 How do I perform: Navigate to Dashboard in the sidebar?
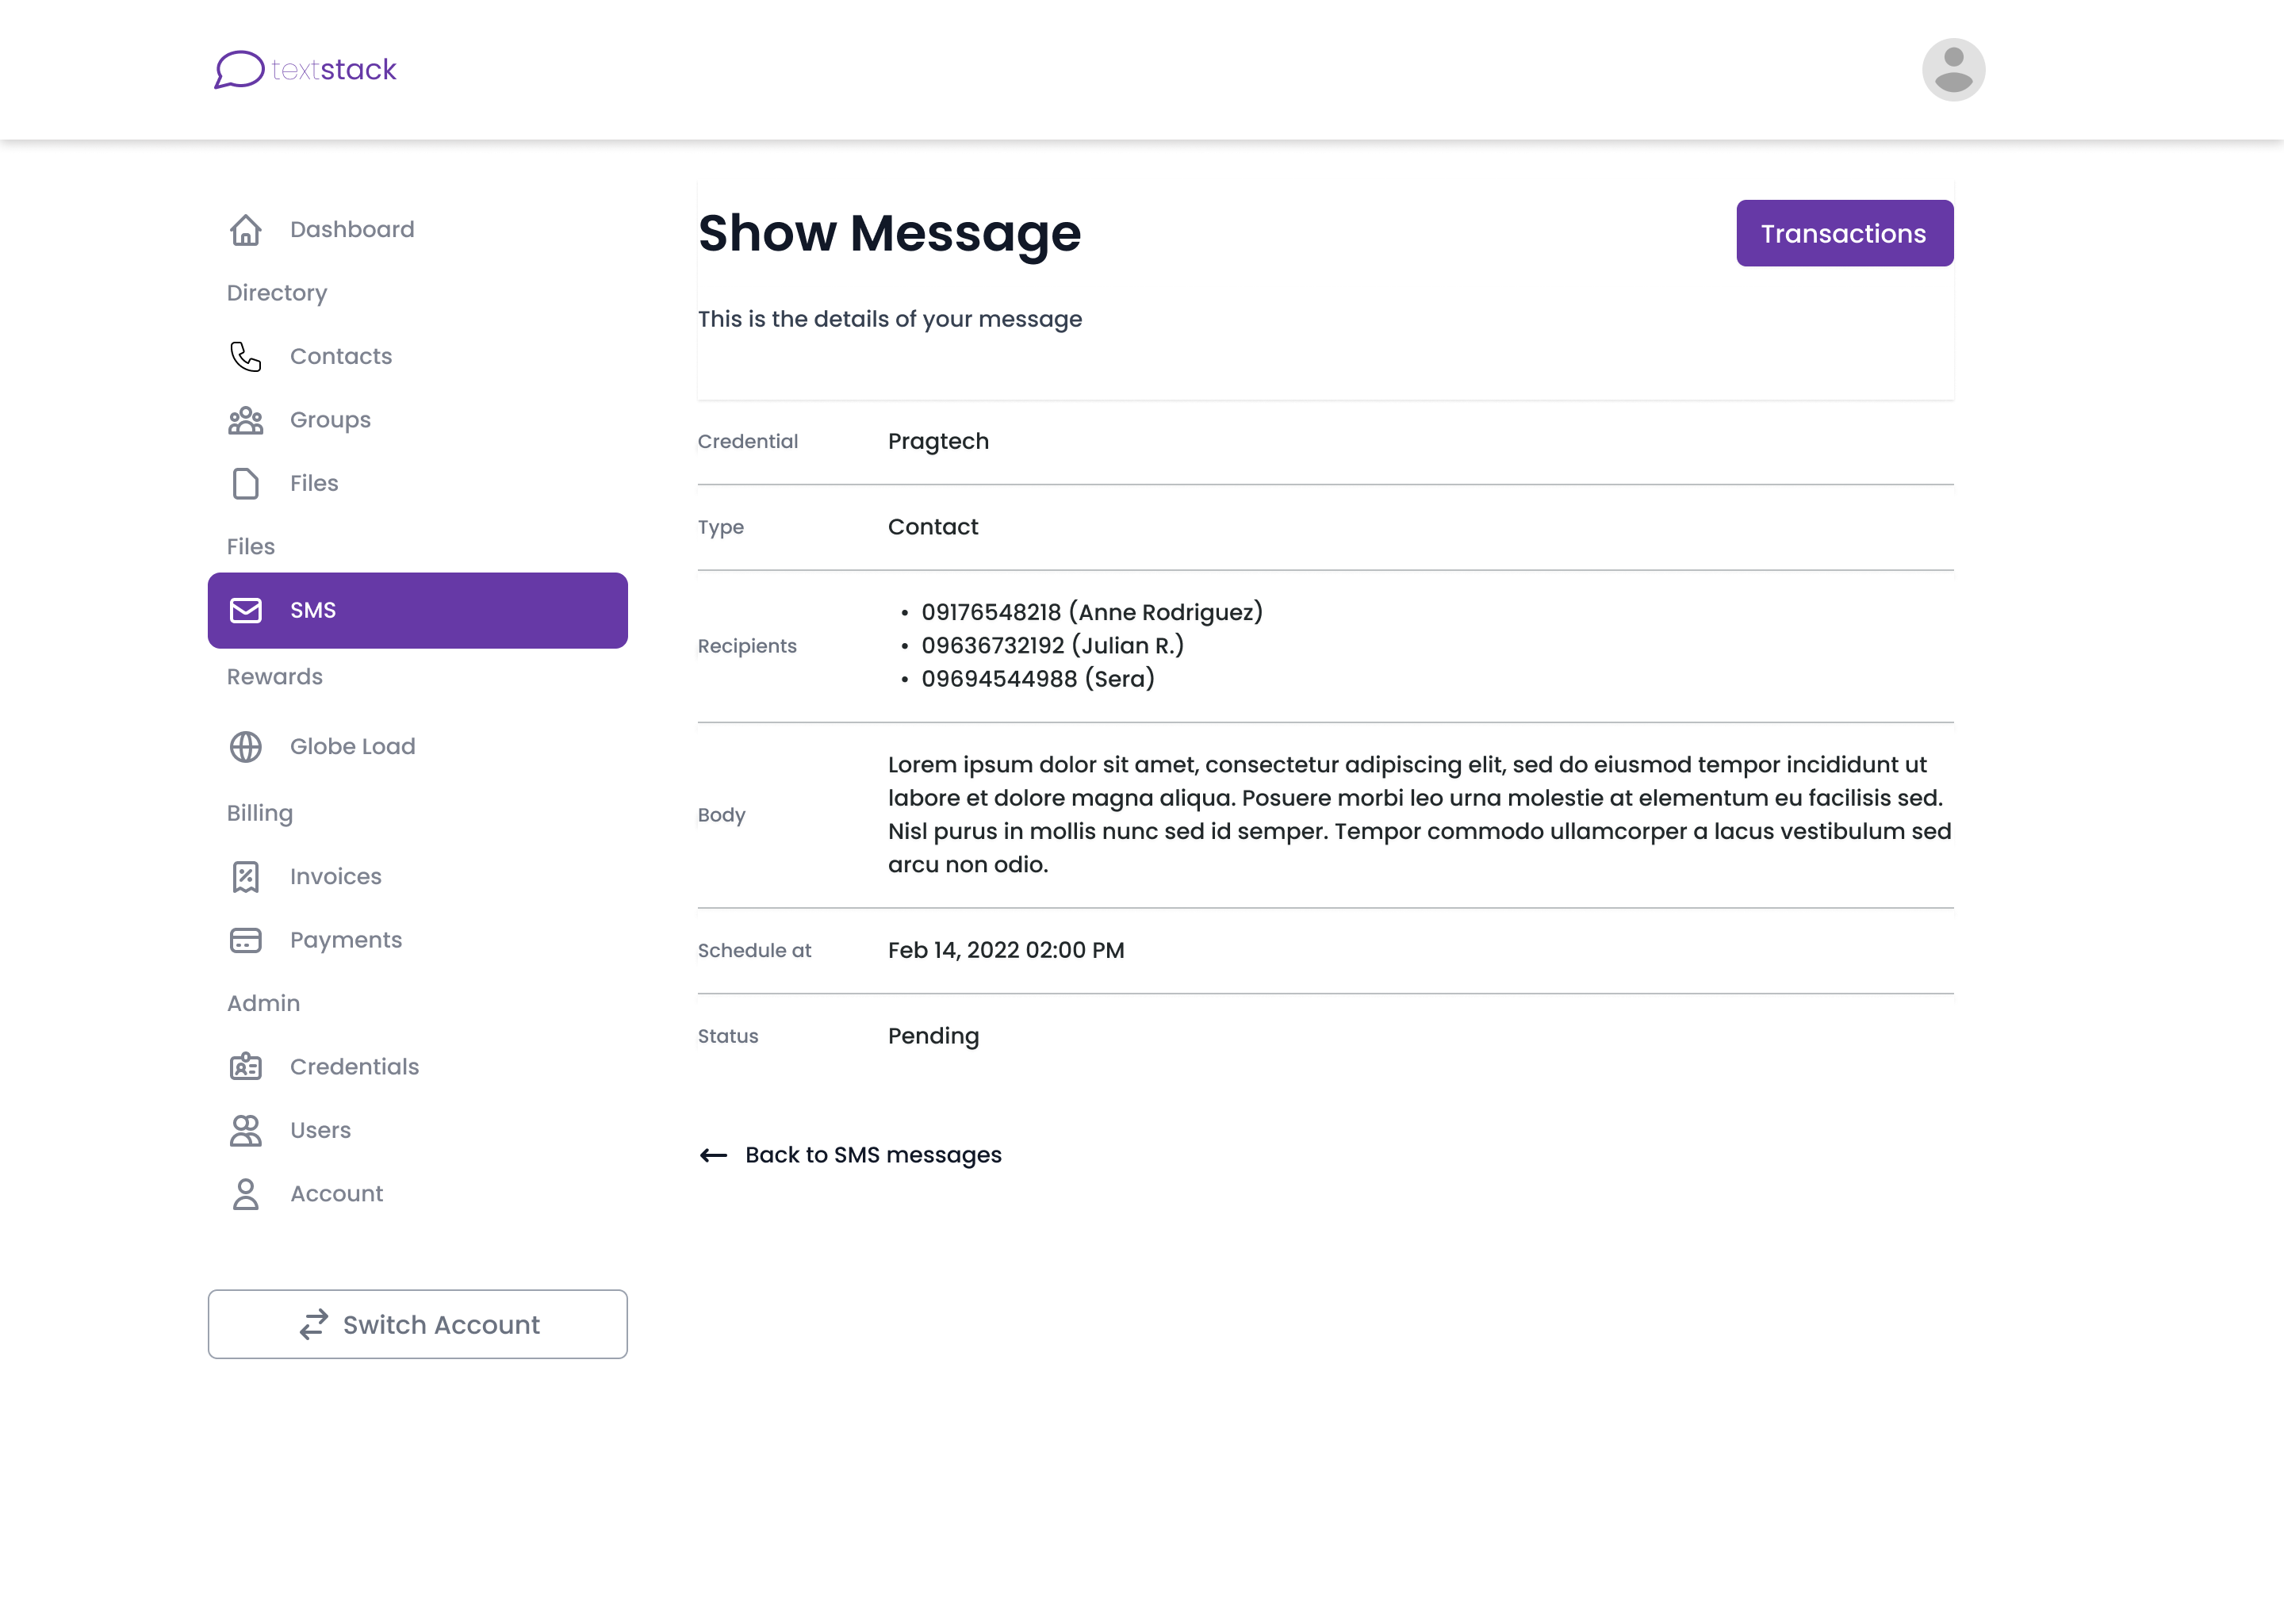[351, 229]
